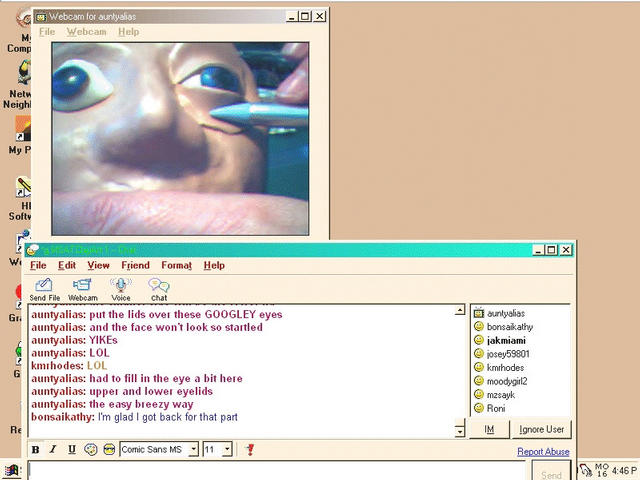
Task: Click the message text input field
Action: tap(277, 471)
